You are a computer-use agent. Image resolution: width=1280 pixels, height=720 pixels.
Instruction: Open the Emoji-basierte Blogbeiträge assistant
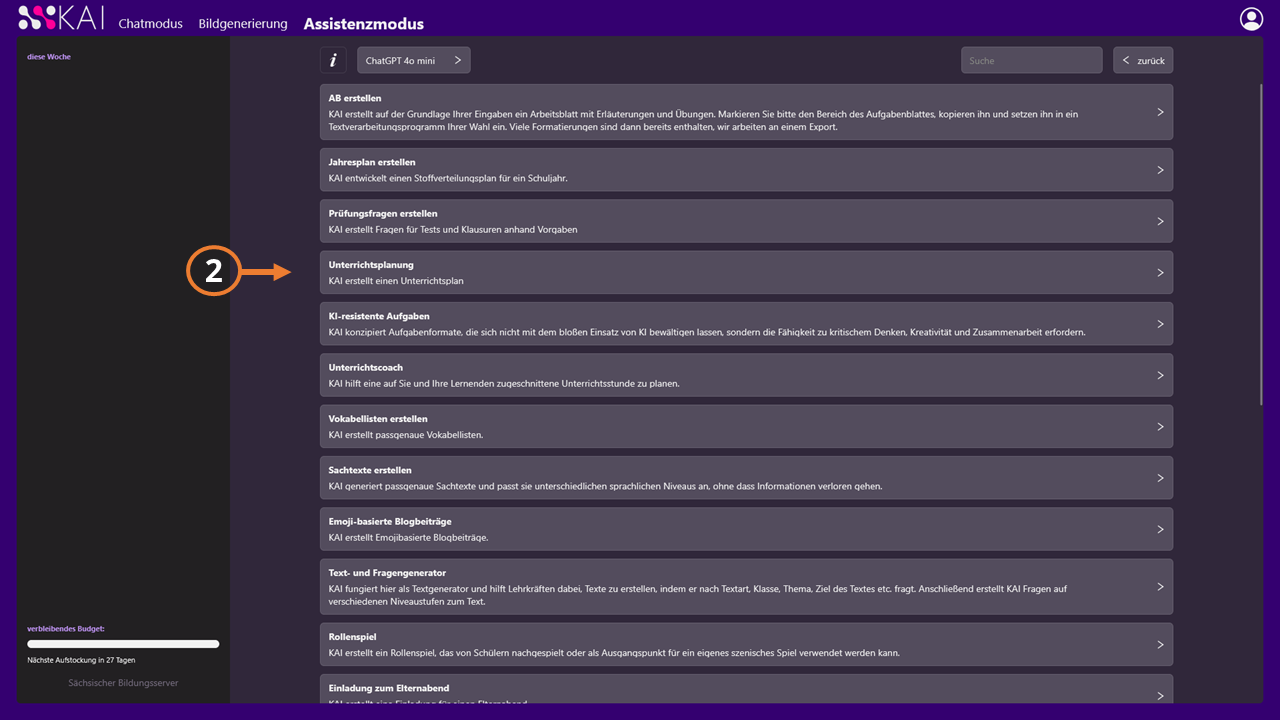coord(746,529)
